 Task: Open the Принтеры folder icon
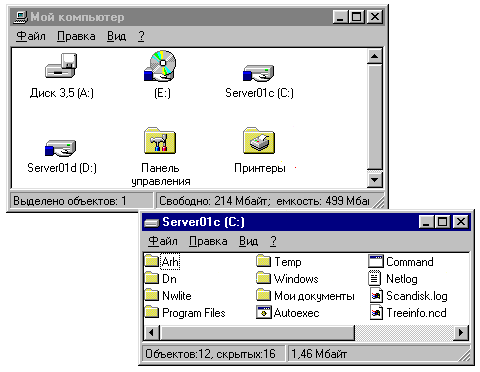[x=259, y=140]
